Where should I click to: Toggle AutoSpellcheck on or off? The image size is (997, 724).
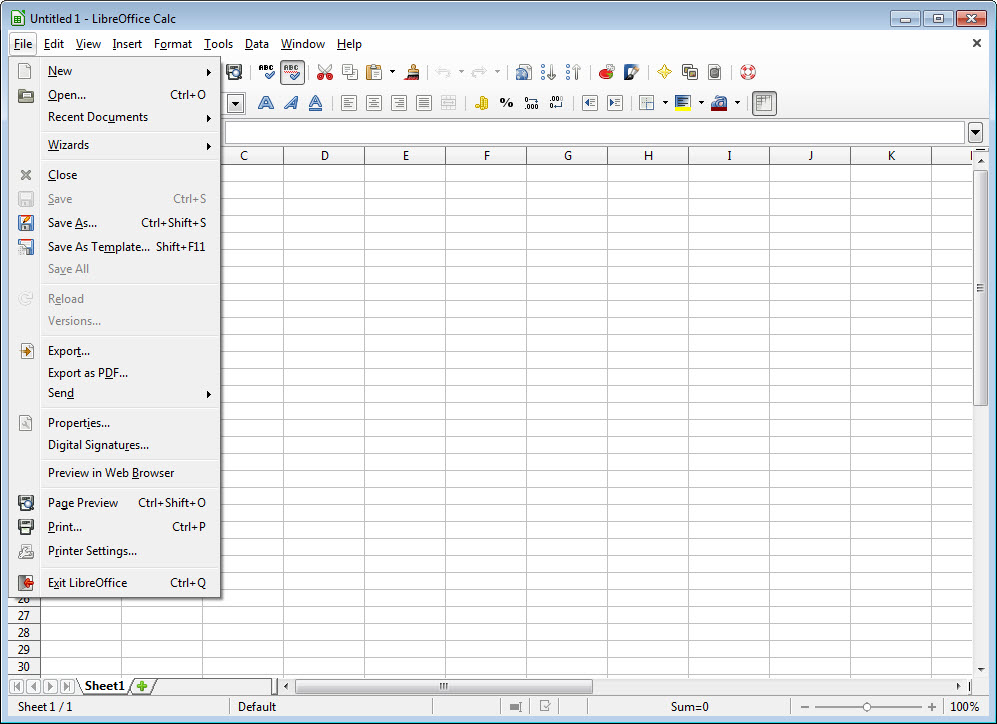pos(292,72)
